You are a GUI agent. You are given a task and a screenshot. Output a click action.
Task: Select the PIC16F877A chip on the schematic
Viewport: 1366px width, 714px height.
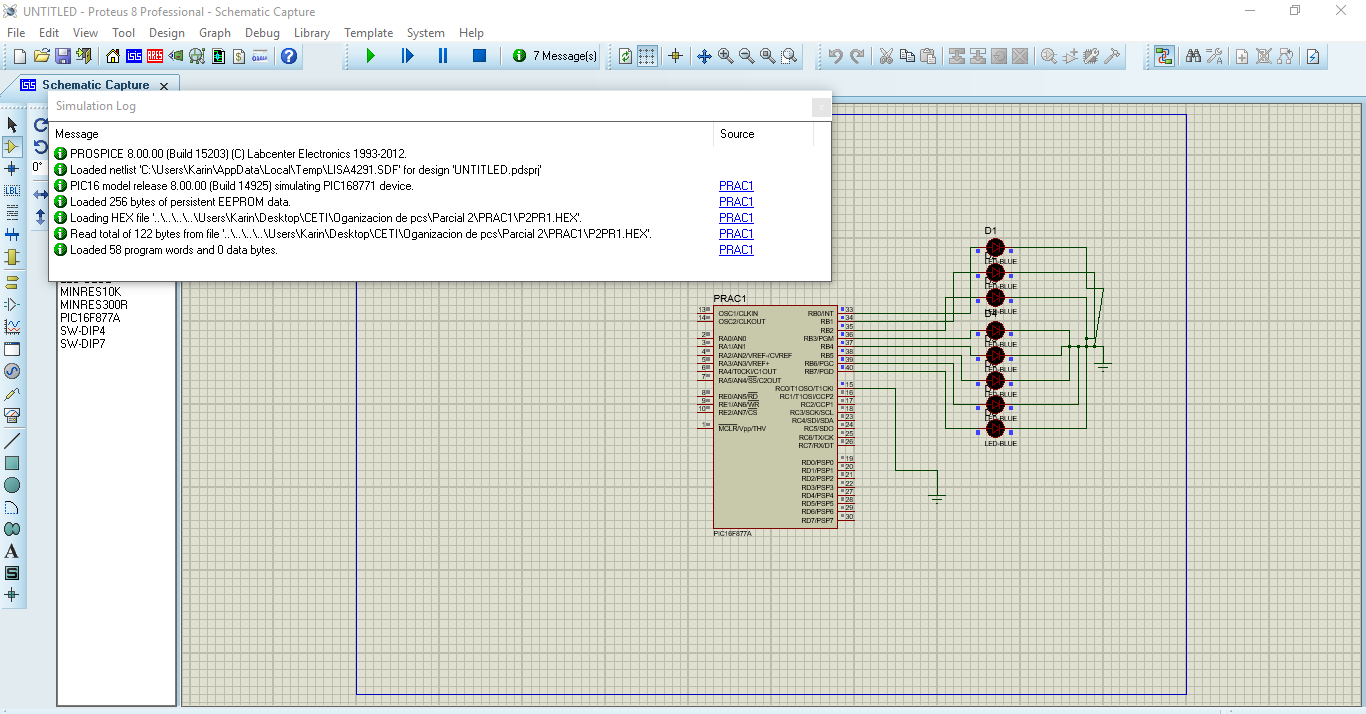click(775, 417)
